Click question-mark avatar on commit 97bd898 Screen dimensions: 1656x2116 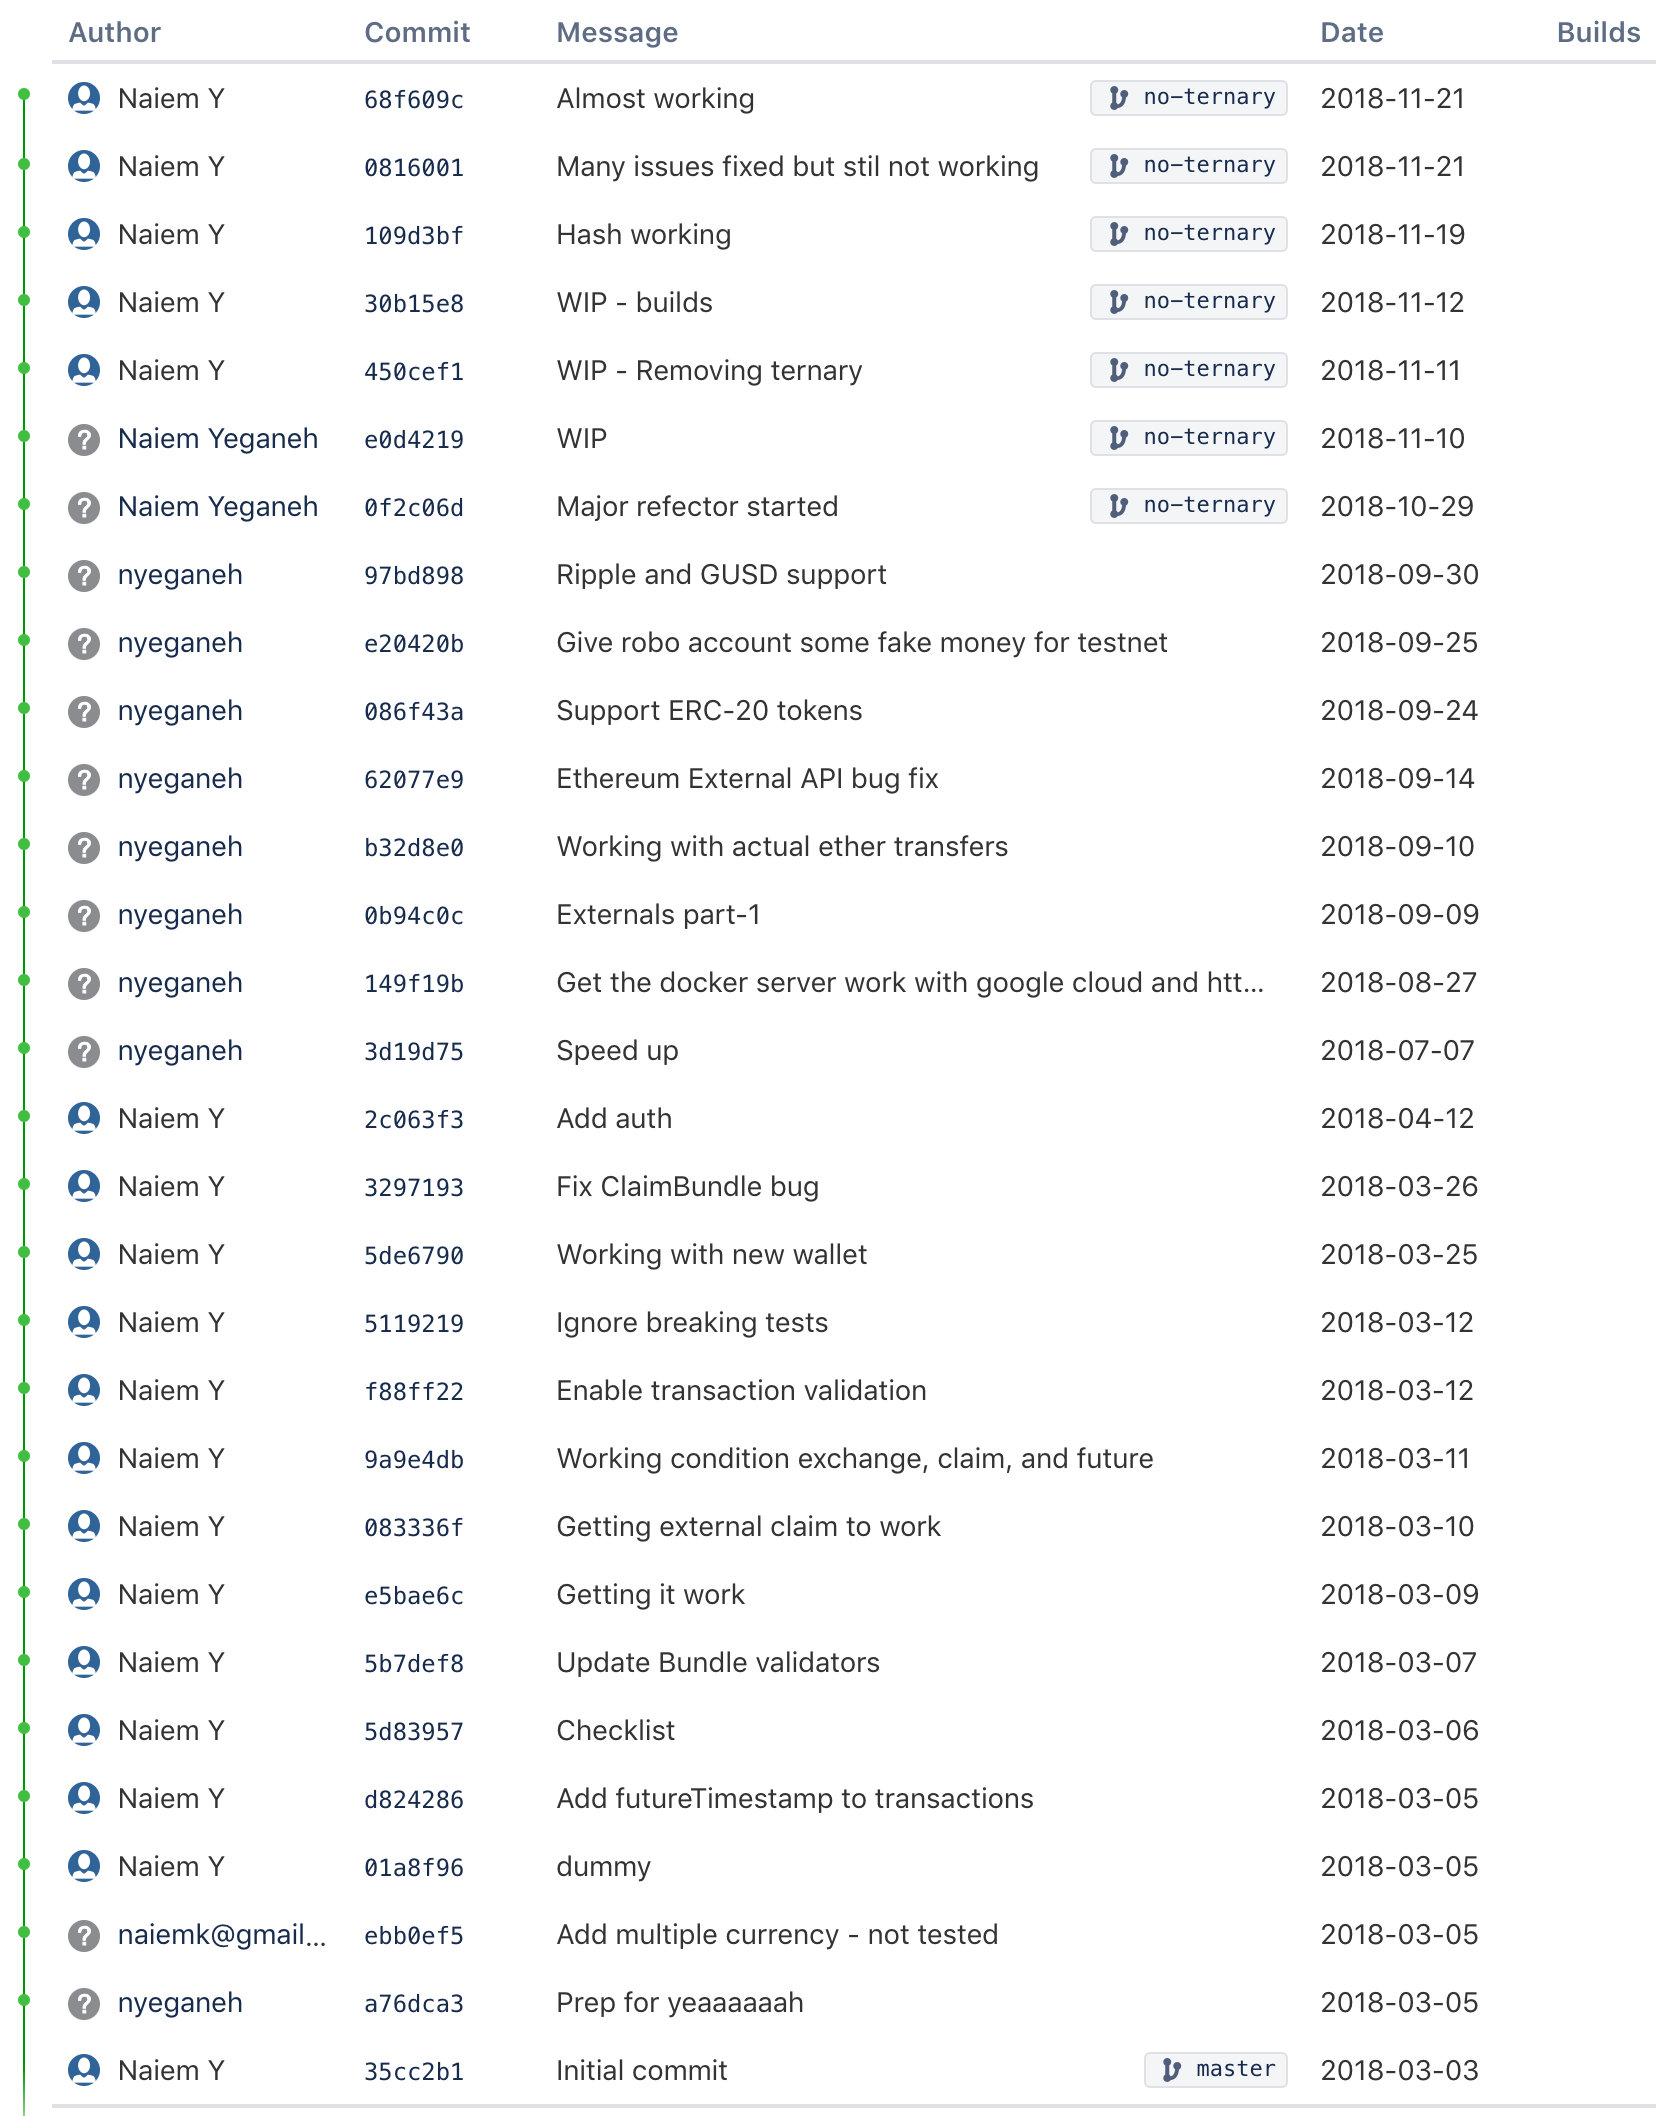(84, 575)
